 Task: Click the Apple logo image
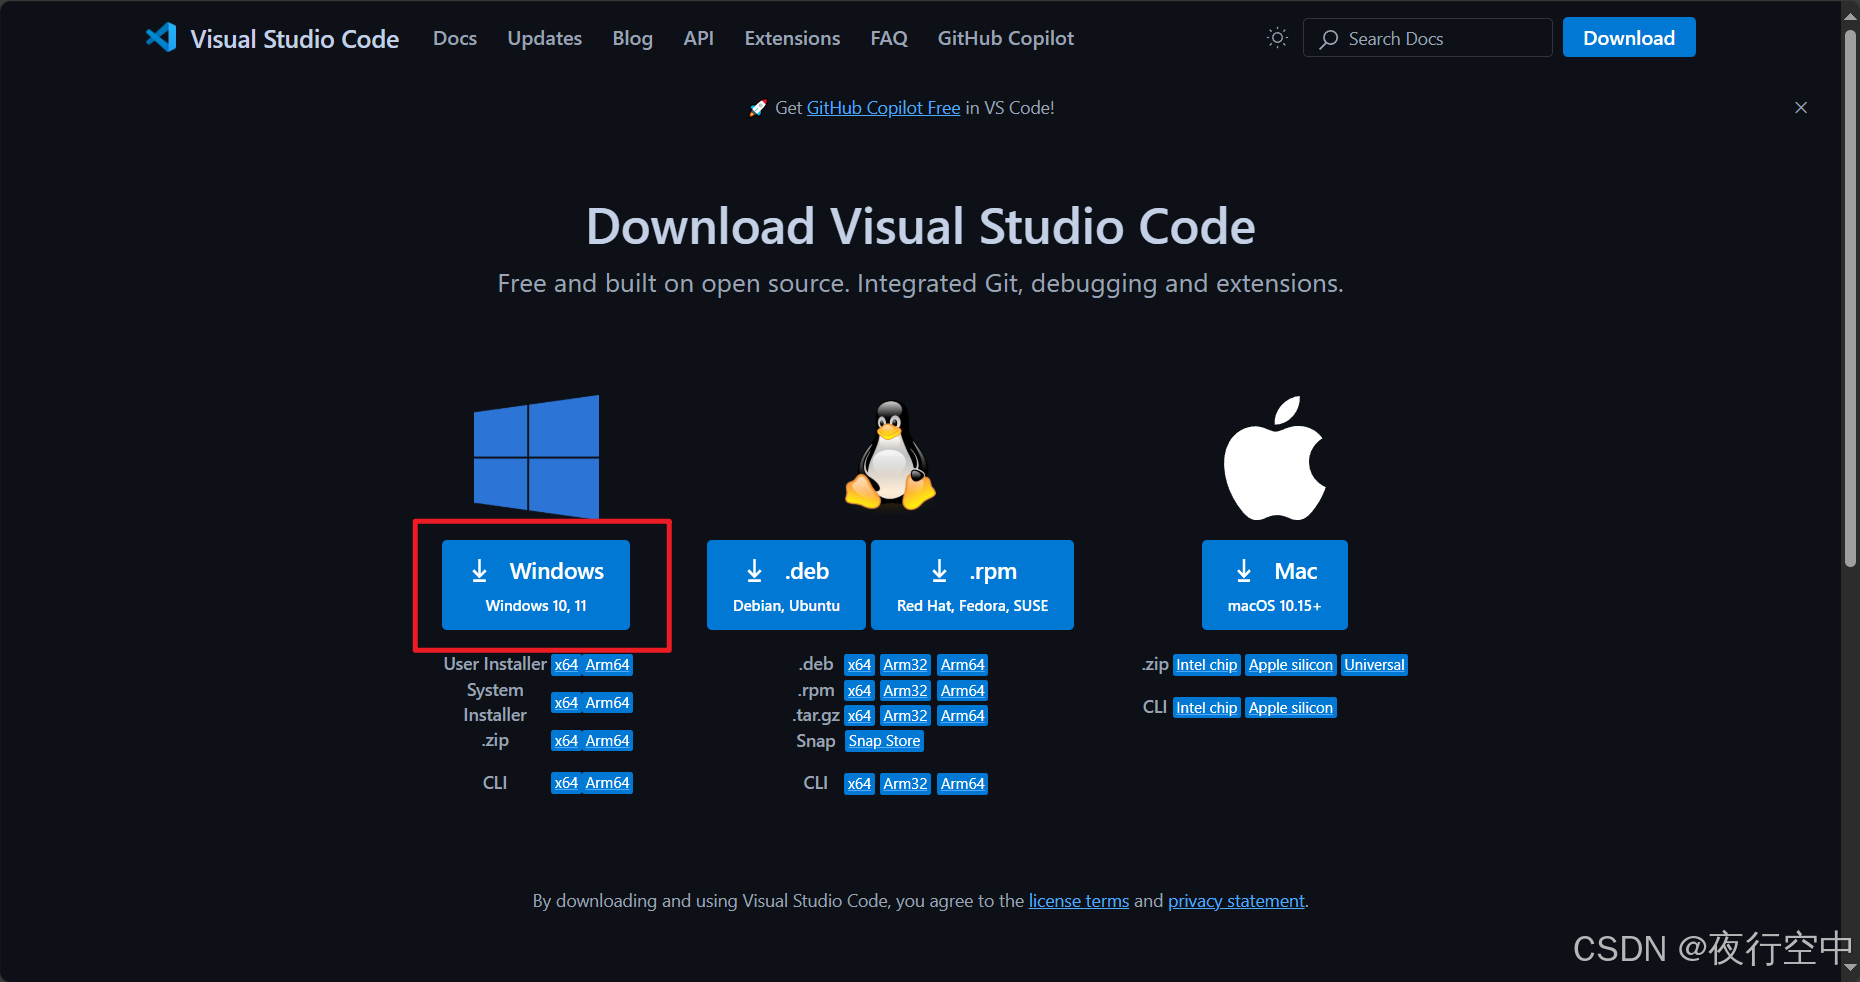1275,458
